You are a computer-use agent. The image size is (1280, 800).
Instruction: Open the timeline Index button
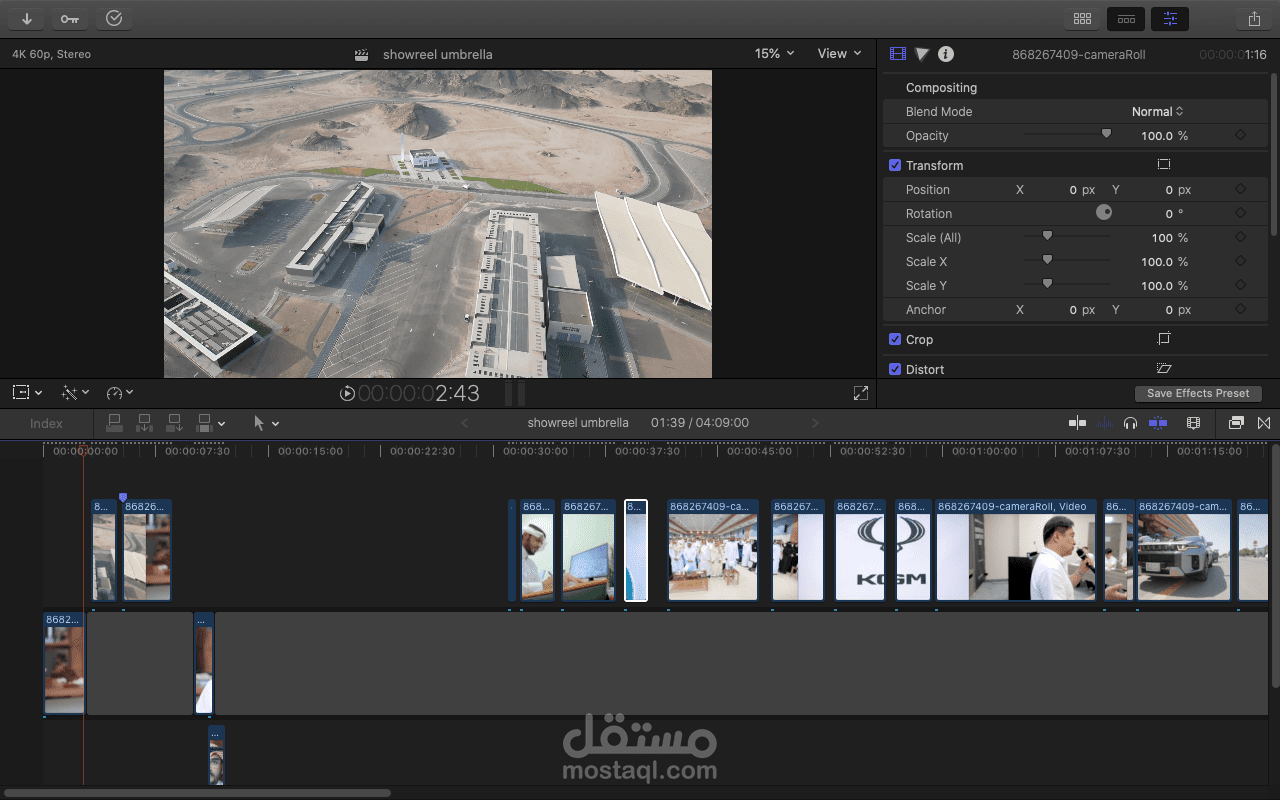tap(46, 423)
